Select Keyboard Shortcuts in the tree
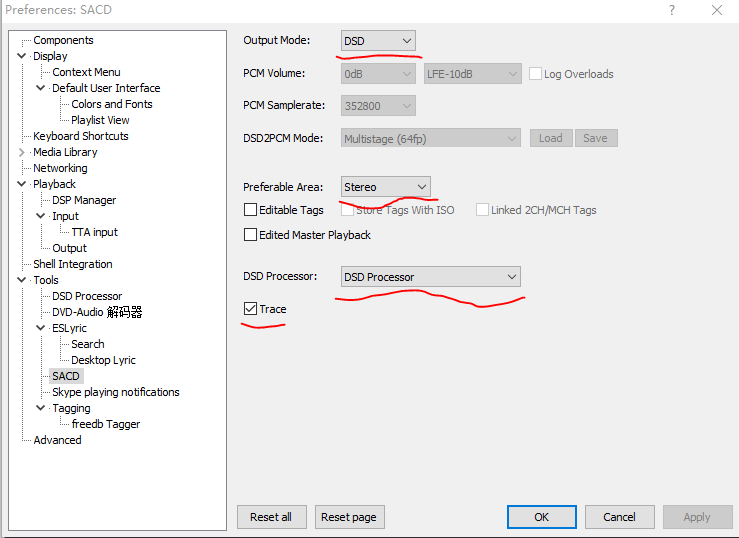739x538 pixels. click(x=80, y=136)
